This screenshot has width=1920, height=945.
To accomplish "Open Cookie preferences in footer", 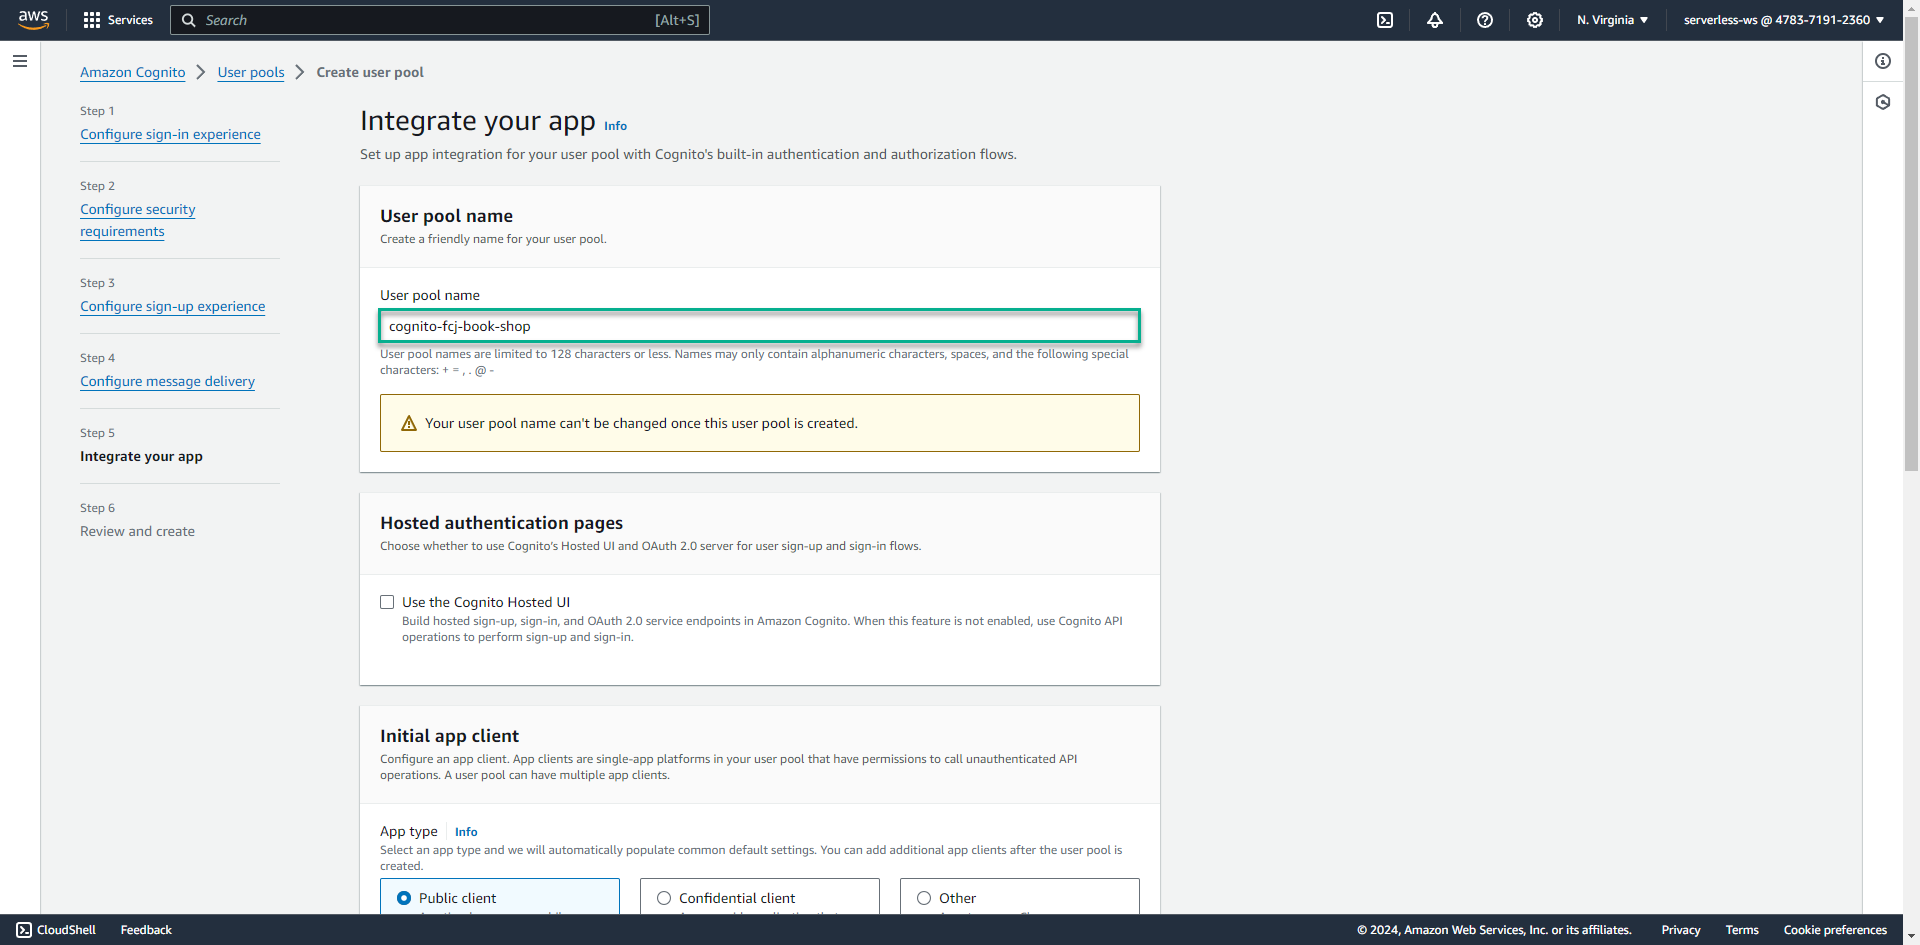I will [x=1835, y=930].
